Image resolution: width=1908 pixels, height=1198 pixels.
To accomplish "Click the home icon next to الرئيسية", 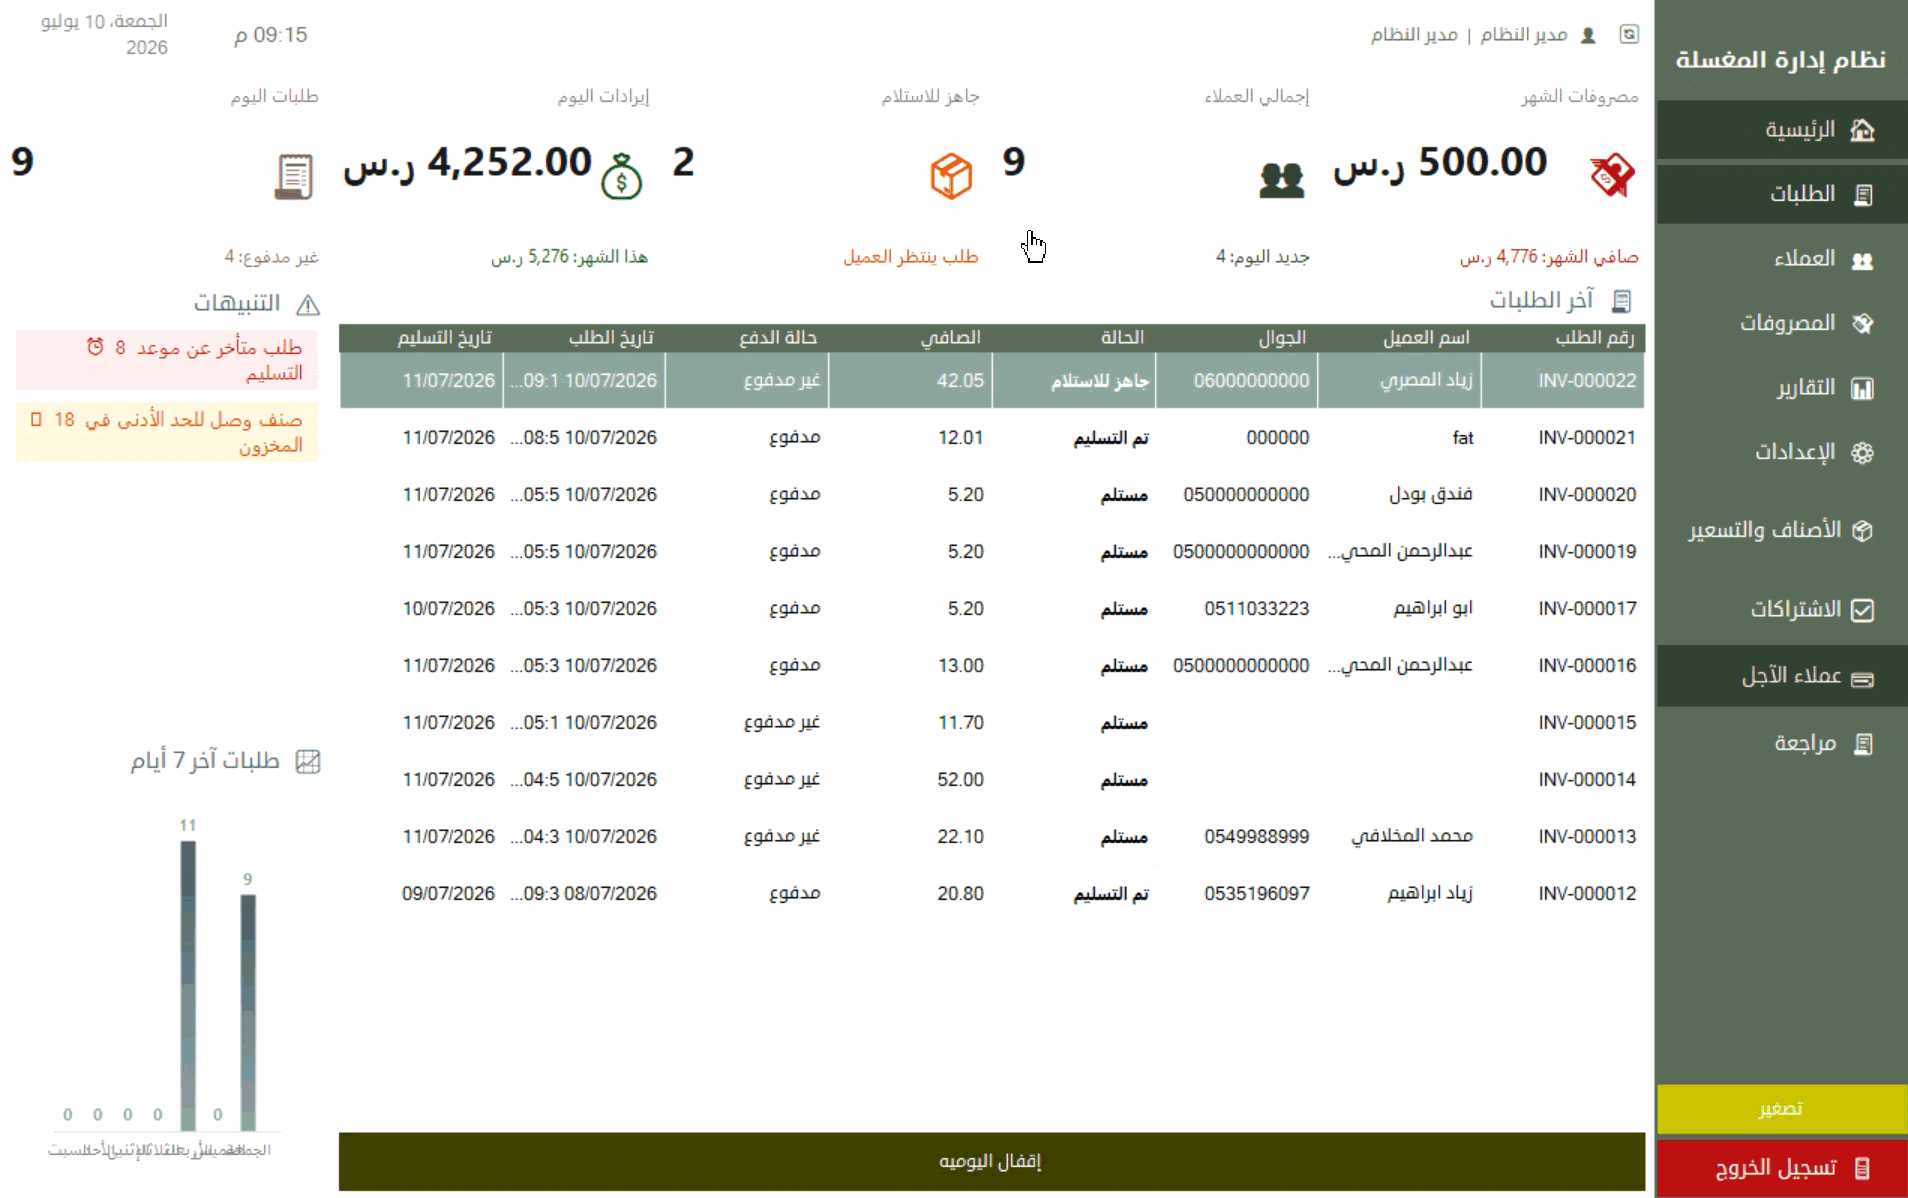I will (x=1862, y=130).
